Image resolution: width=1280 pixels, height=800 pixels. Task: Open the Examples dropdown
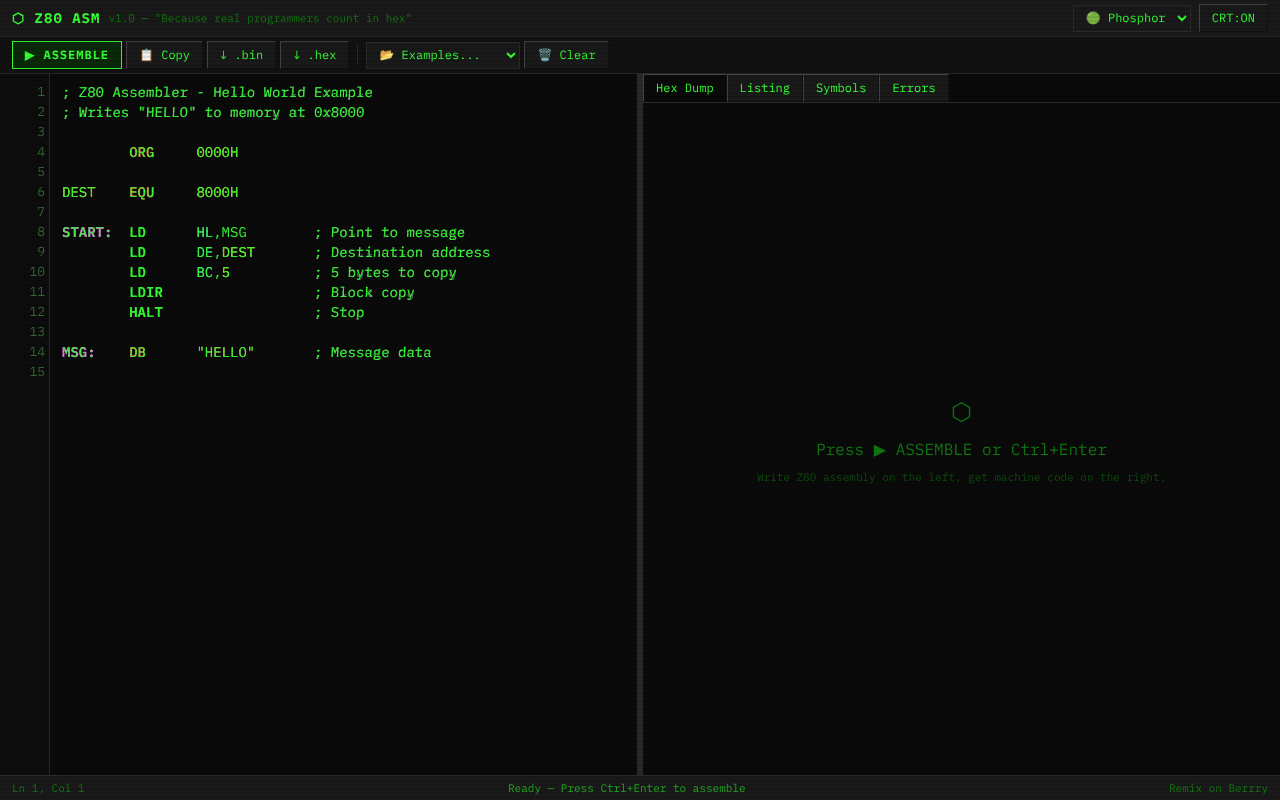pyautogui.click(x=443, y=55)
